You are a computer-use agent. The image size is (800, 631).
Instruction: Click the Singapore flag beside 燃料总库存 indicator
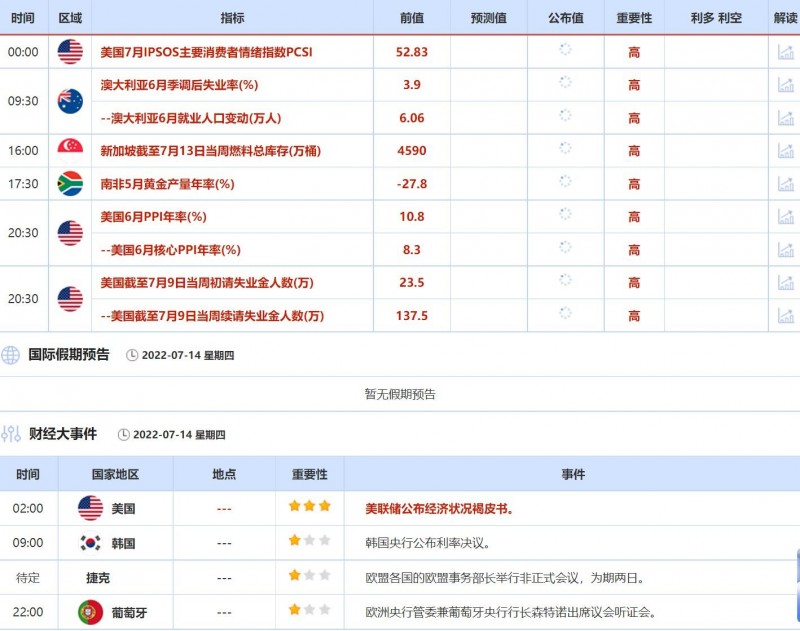[x=69, y=151]
